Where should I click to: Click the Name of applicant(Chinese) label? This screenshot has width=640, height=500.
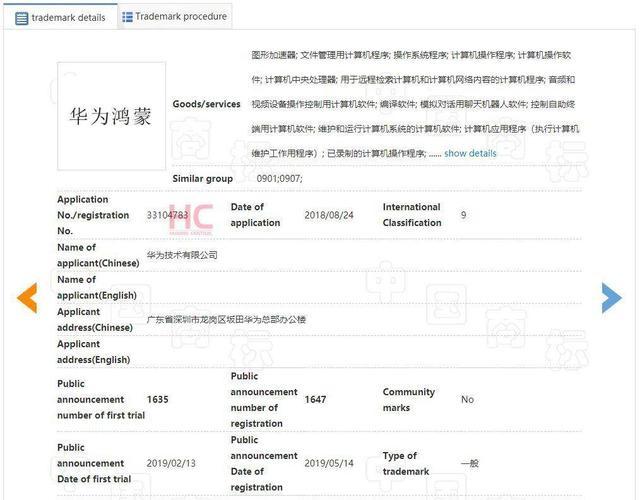[98, 255]
